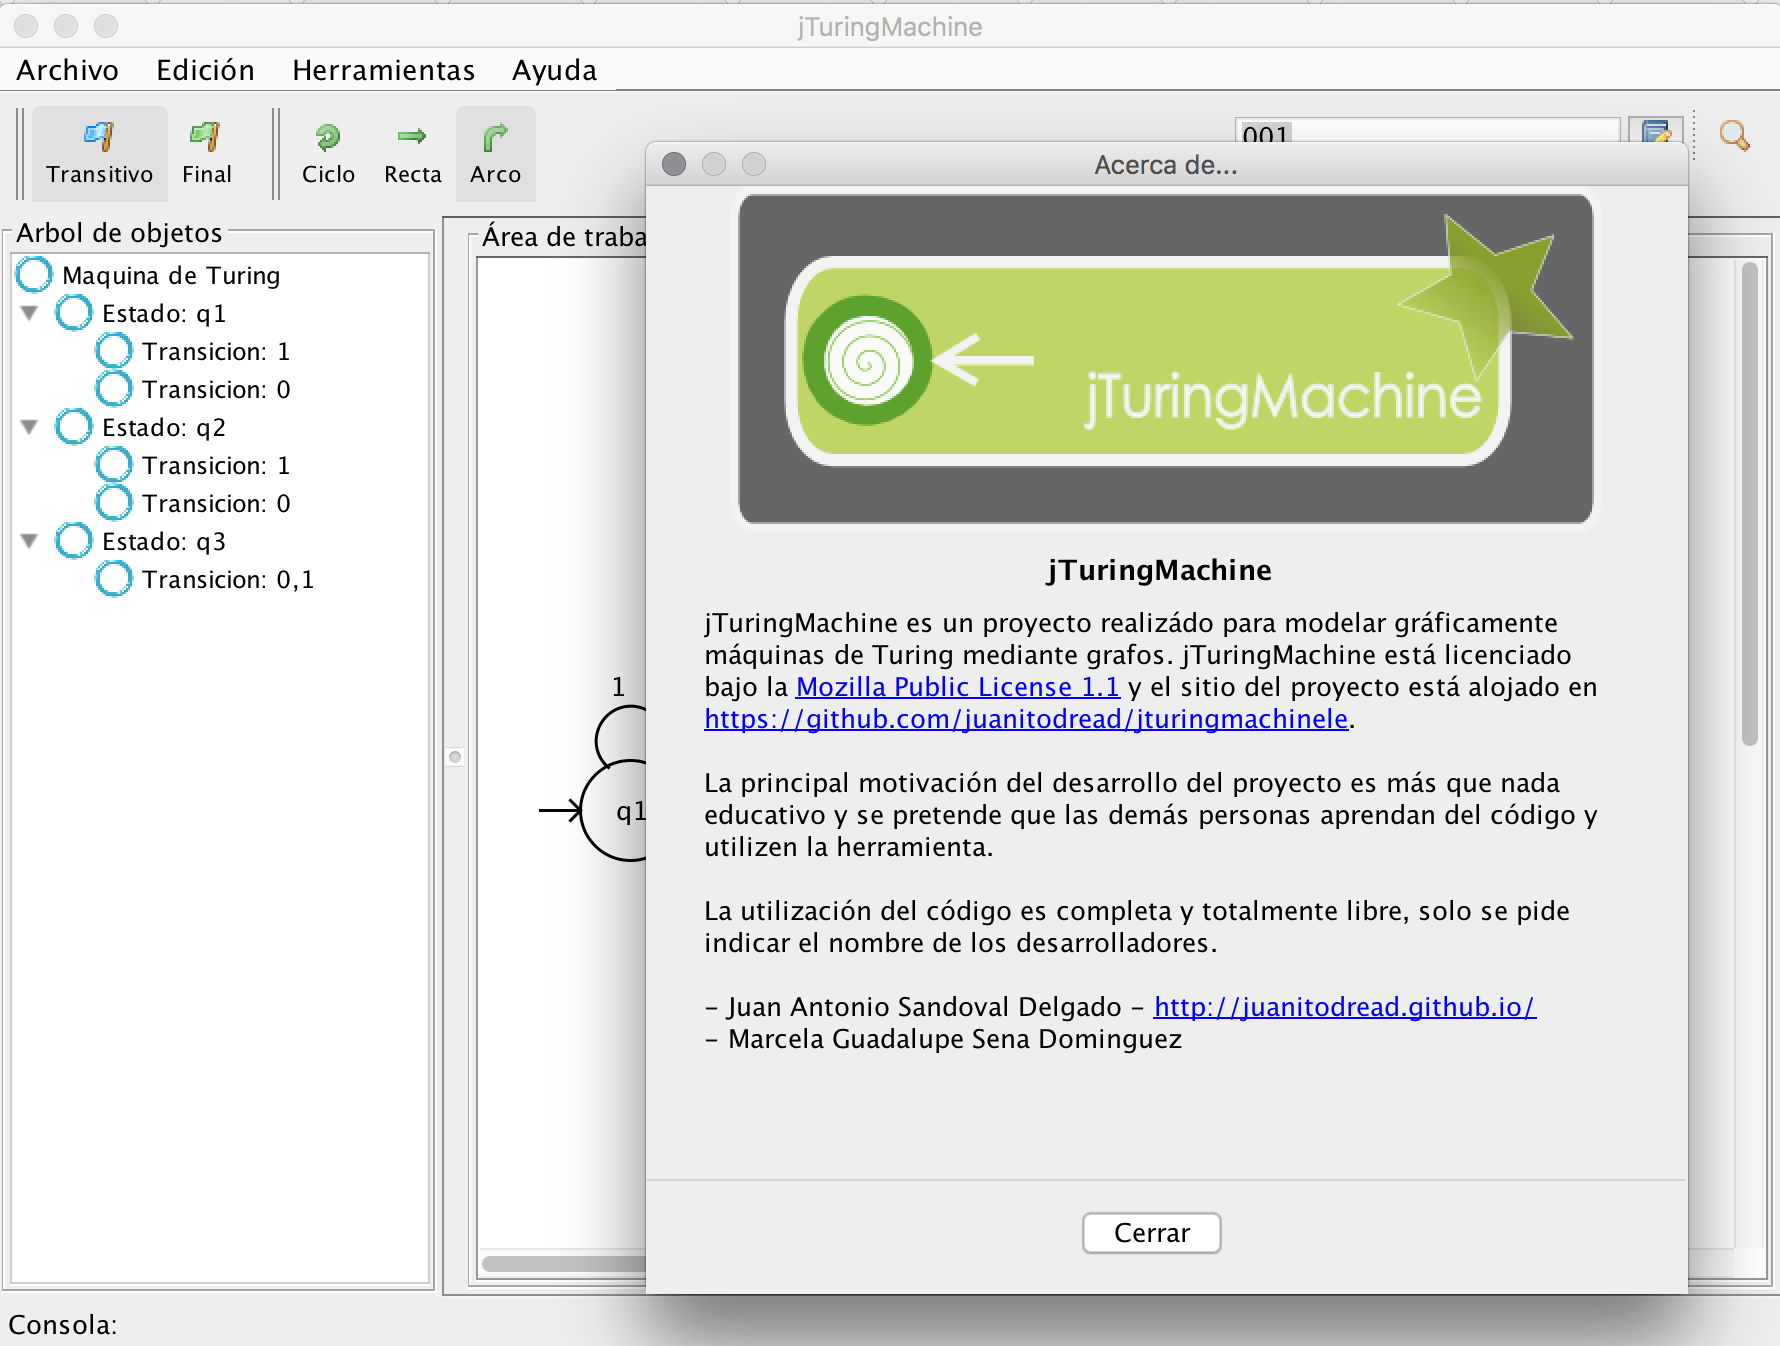The width and height of the screenshot is (1780, 1346).
Task: Select the Transitivo state tool
Action: (99, 153)
